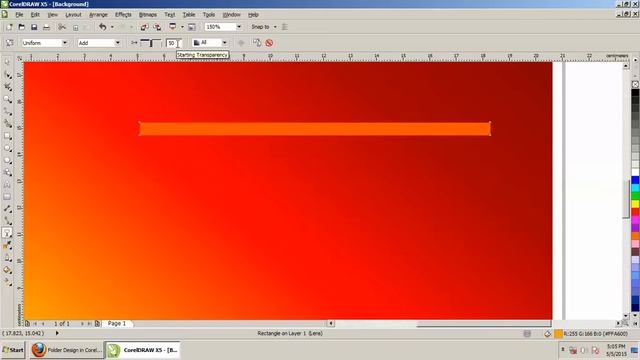
Task: Switch to Folder Design Firefox taskbar button
Action: [66, 350]
